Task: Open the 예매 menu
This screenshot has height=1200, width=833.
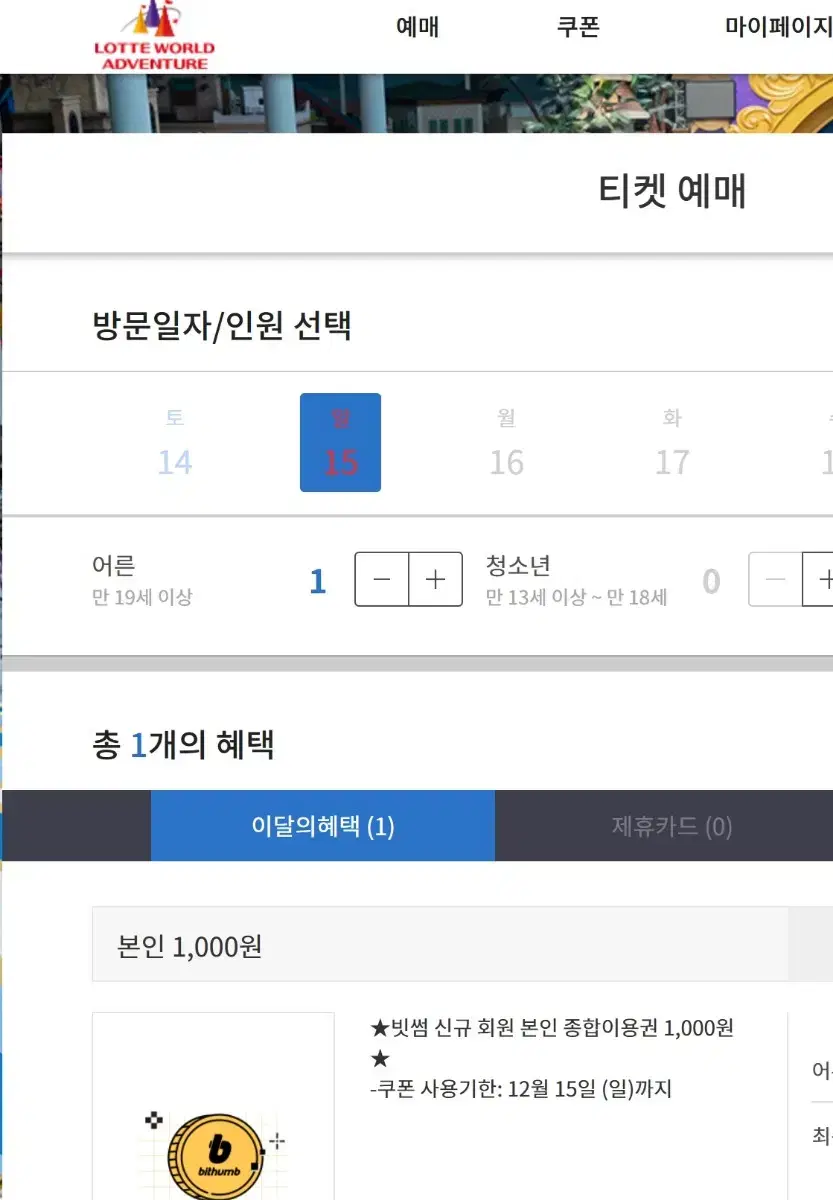Action: pos(417,27)
